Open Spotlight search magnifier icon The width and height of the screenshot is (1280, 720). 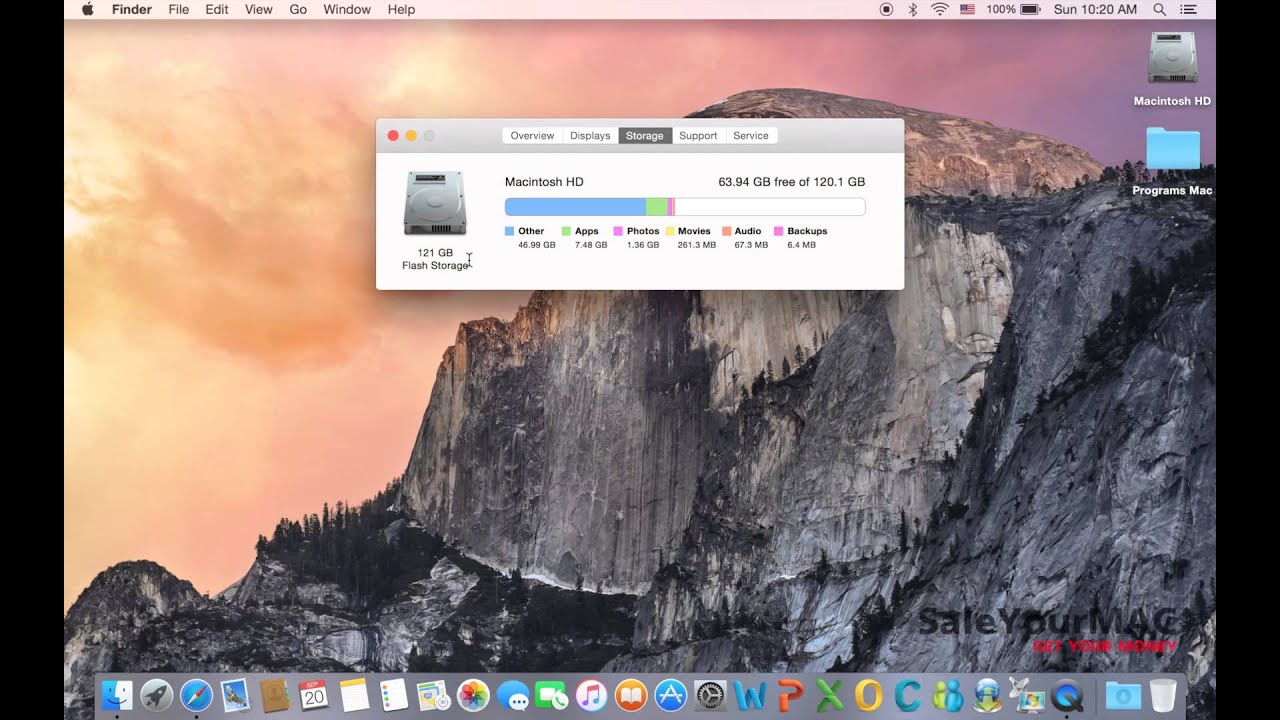coord(1160,9)
